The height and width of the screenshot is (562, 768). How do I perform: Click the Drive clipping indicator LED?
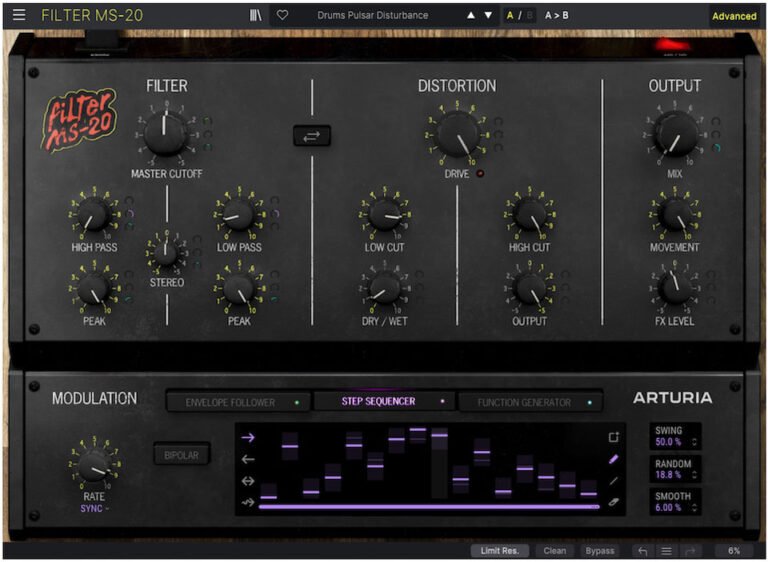(480, 173)
